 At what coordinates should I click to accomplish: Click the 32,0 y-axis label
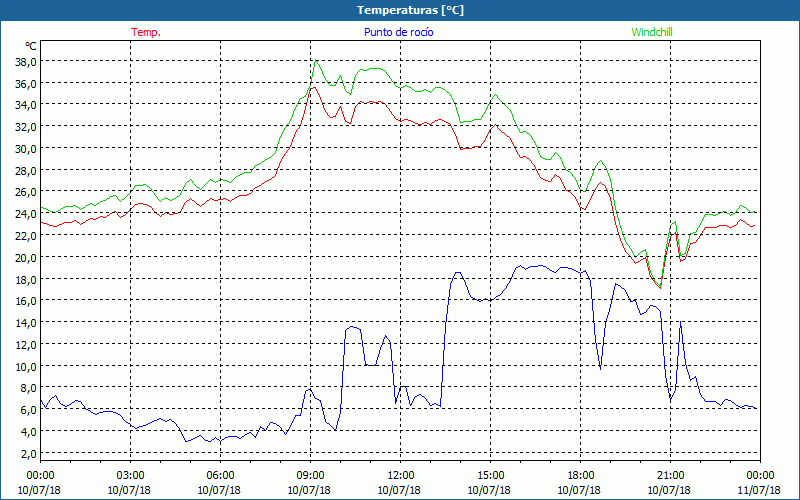(x=26, y=127)
